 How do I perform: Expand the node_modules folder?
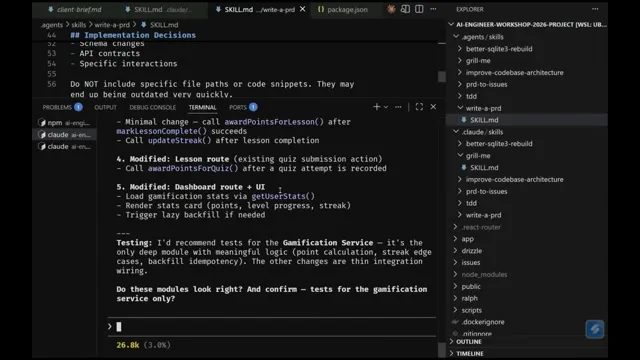(x=527, y=275)
